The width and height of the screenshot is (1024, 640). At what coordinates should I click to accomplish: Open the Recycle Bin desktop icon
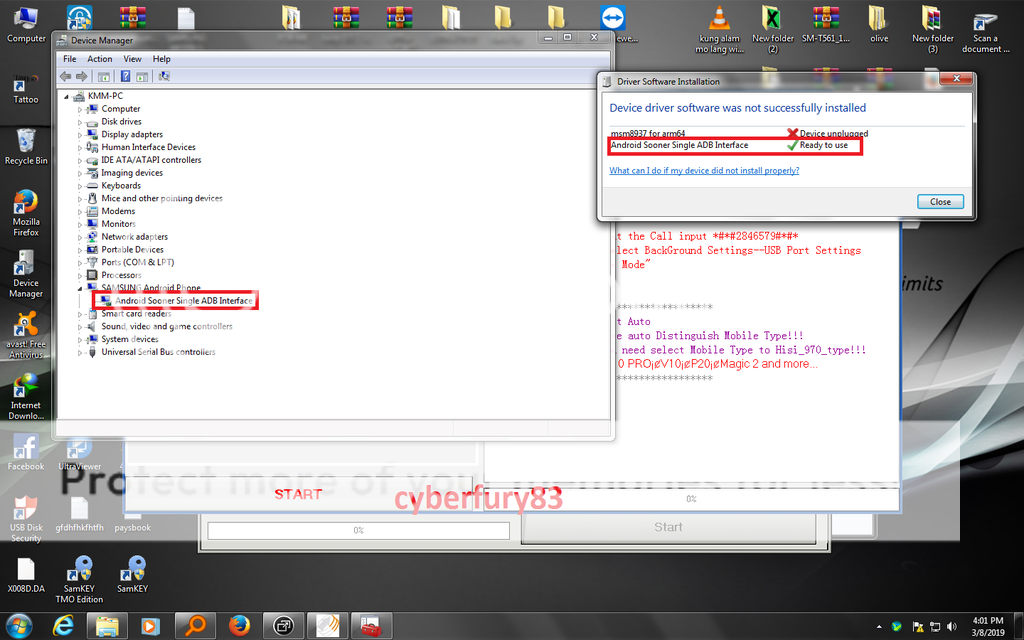click(x=26, y=143)
